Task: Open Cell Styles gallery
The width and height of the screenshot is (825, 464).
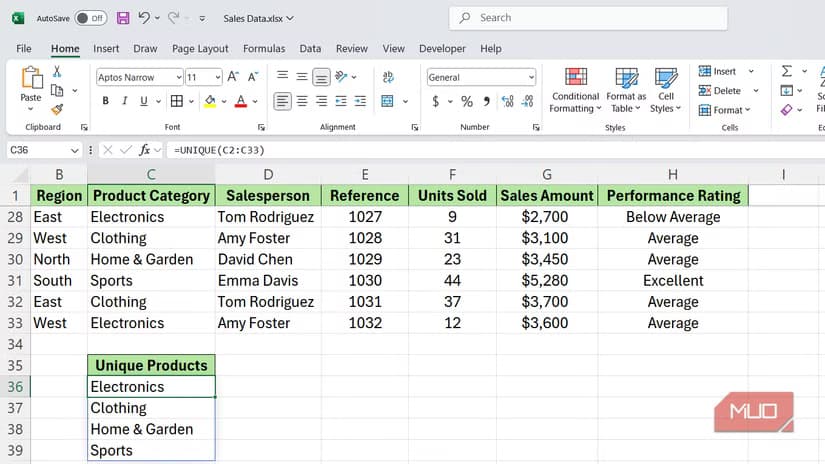Action: (x=666, y=90)
